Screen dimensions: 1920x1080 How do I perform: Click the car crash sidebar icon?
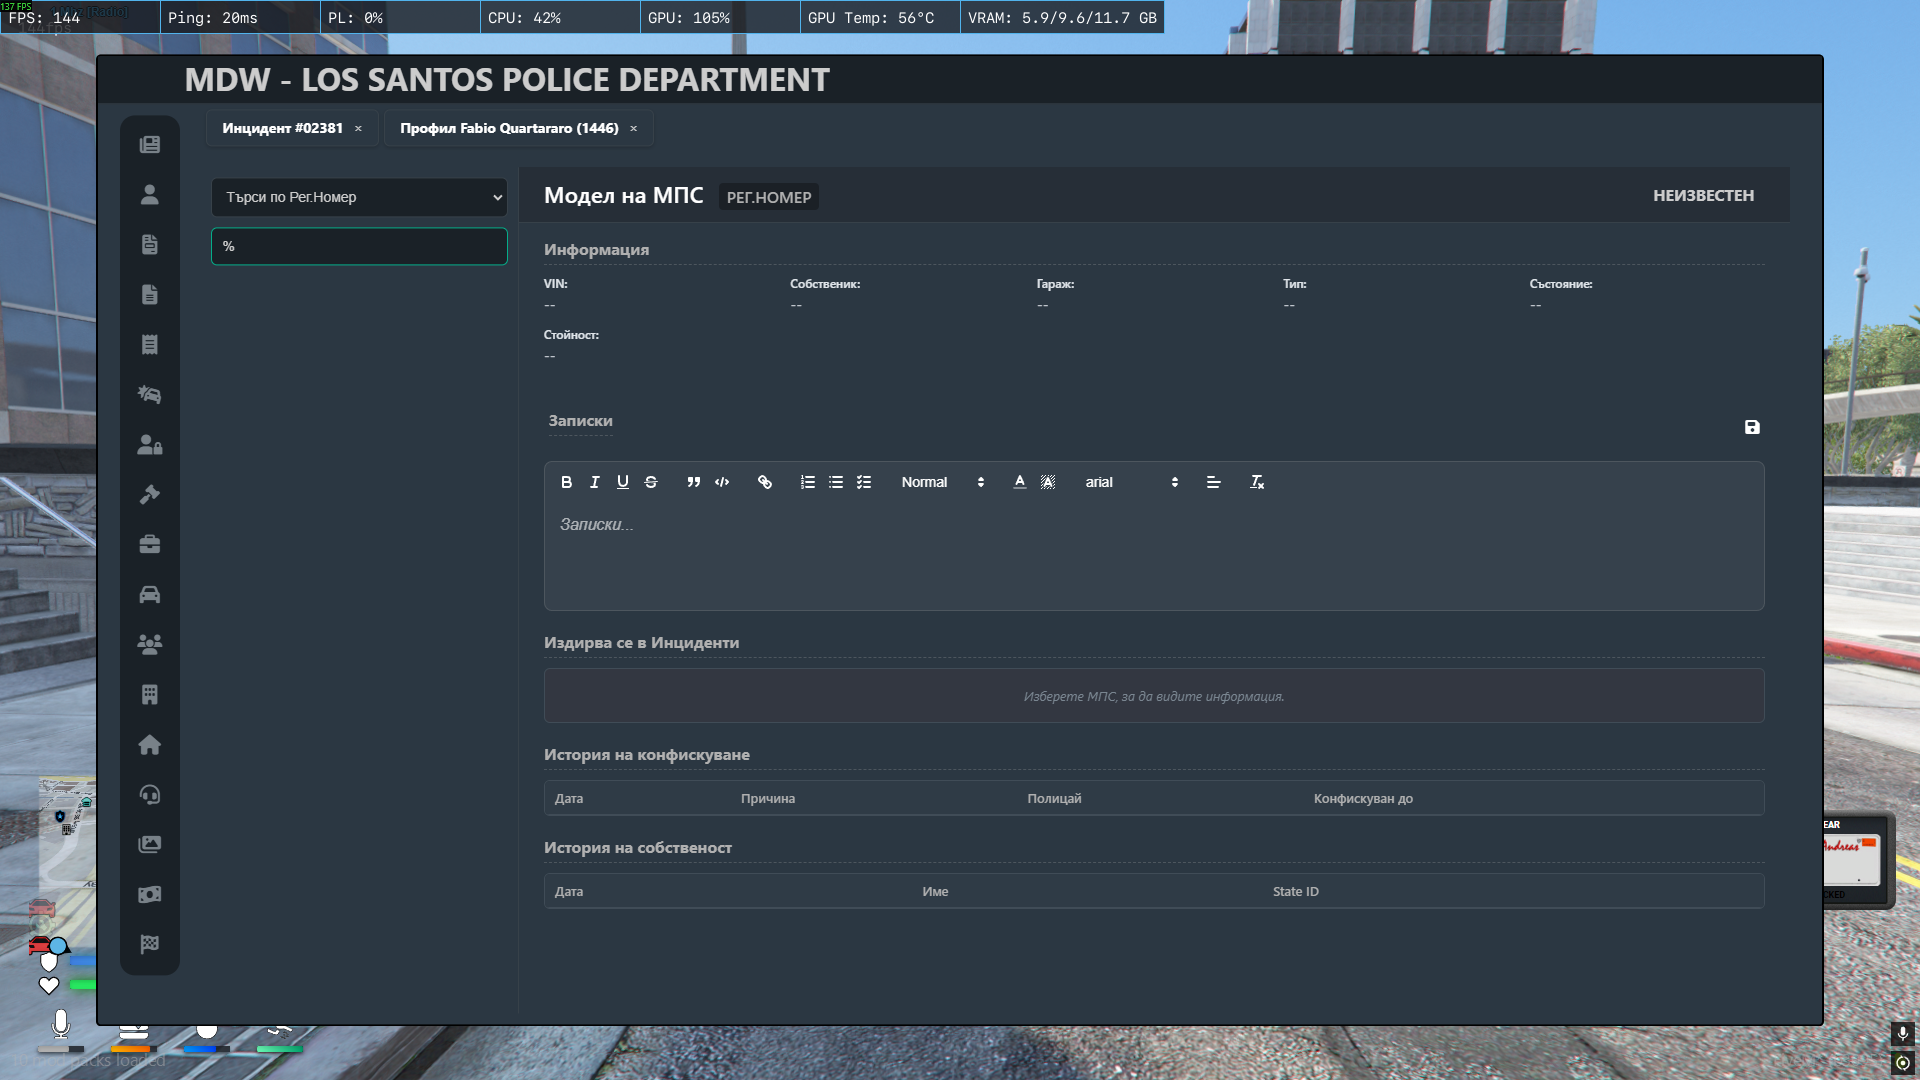coord(150,395)
